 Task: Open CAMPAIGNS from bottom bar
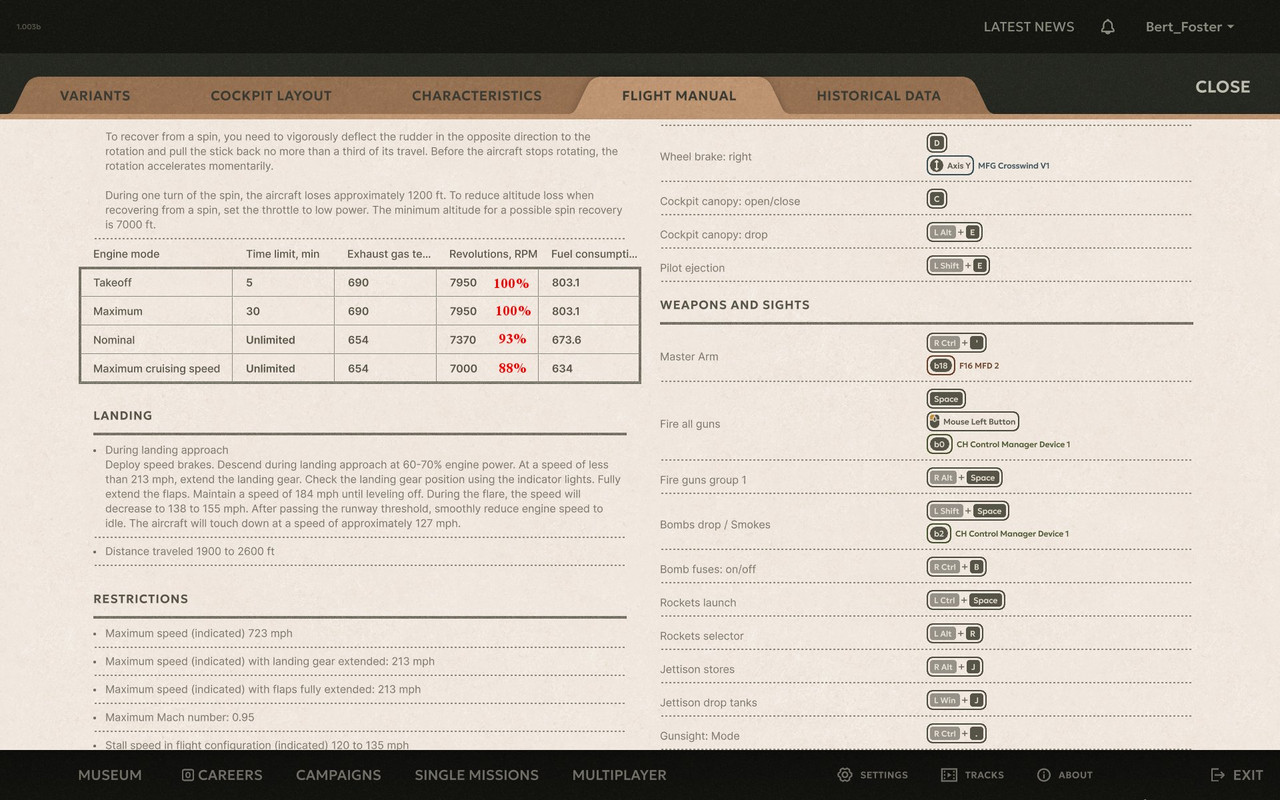pos(338,775)
